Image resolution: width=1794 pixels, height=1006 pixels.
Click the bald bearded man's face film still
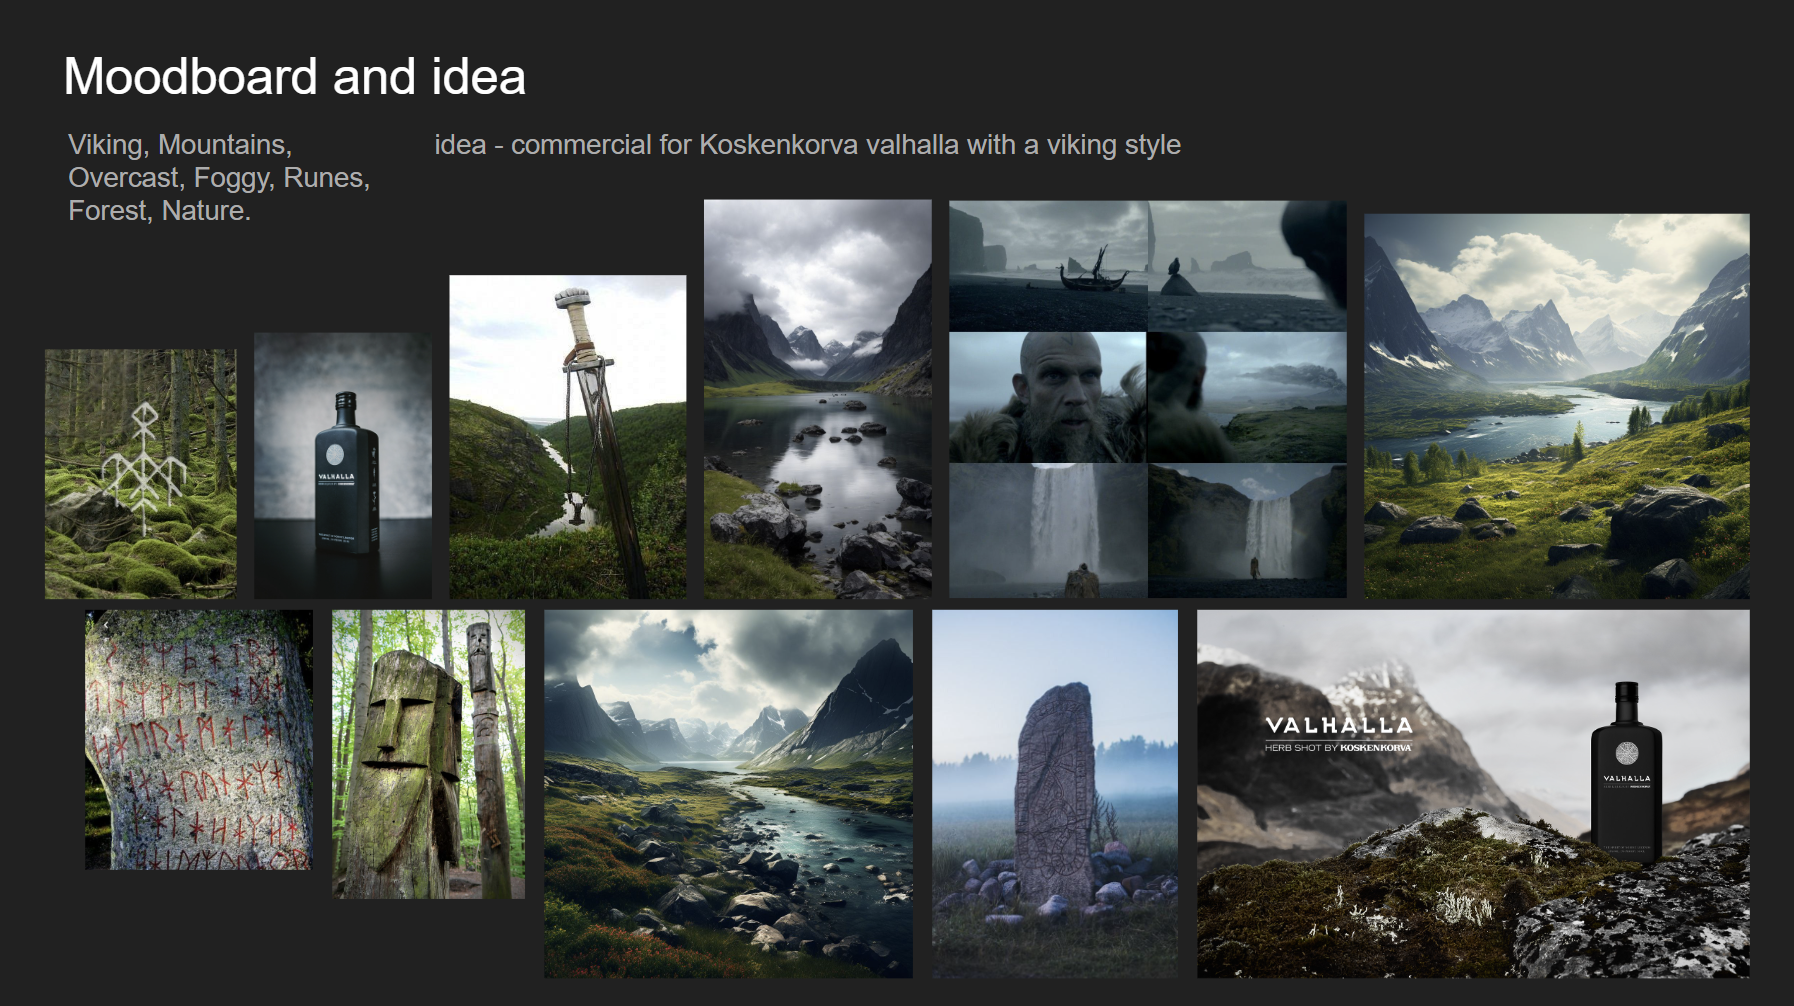pyautogui.click(x=1048, y=397)
